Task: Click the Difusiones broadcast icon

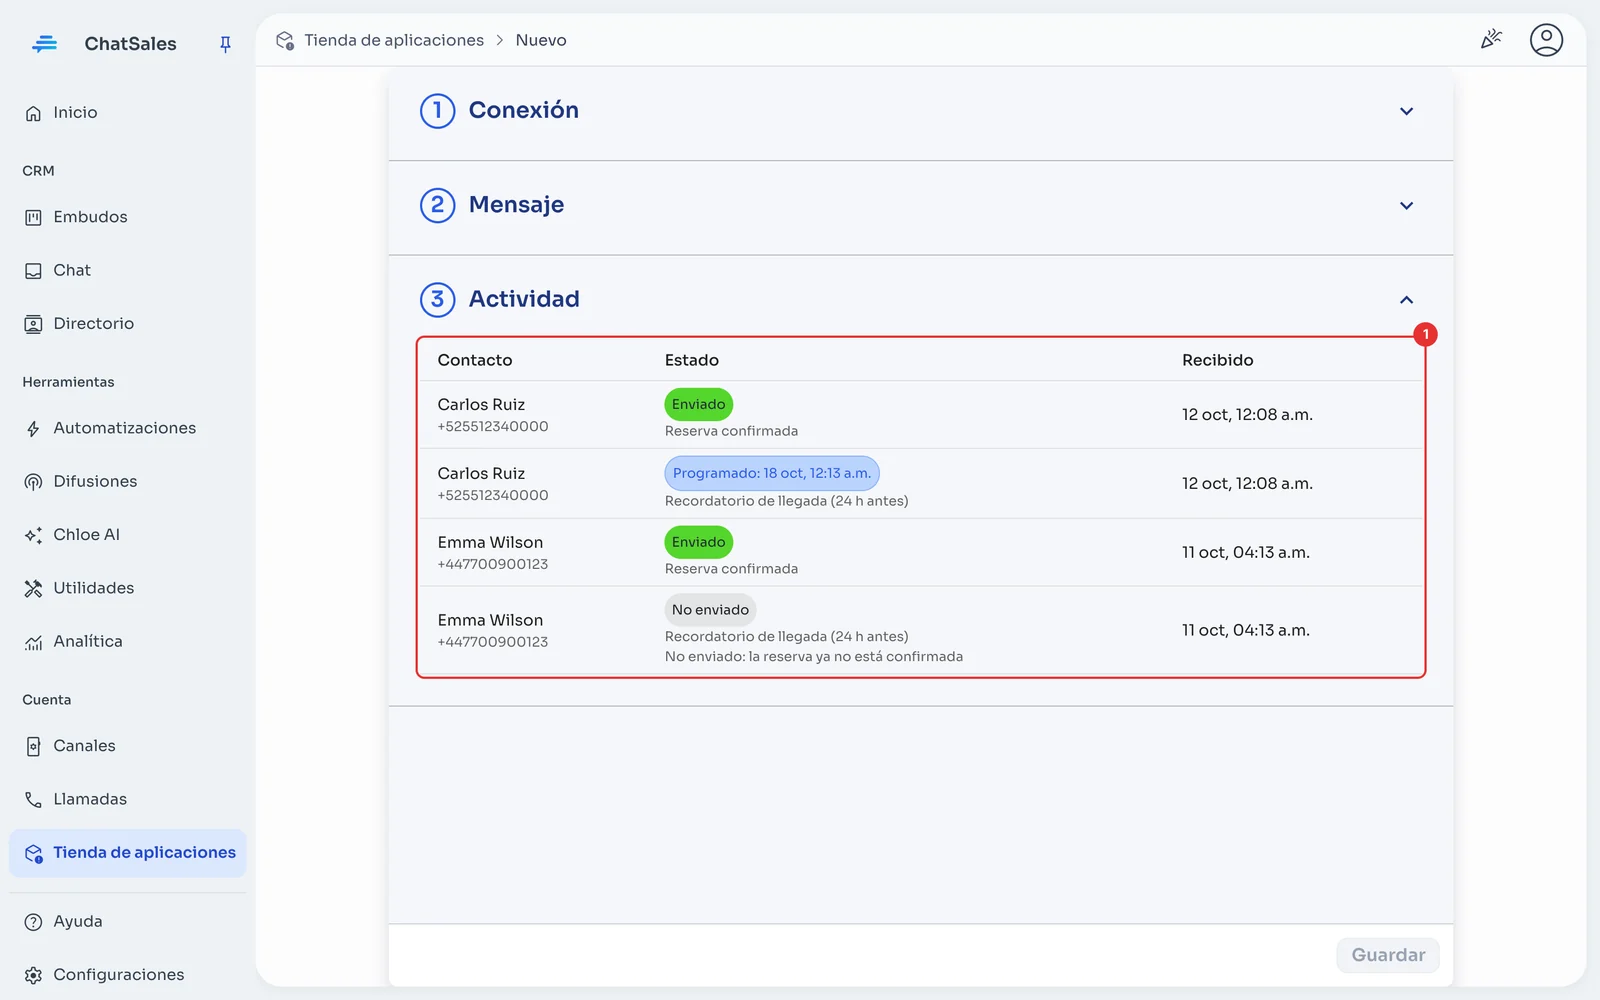Action: (x=33, y=482)
